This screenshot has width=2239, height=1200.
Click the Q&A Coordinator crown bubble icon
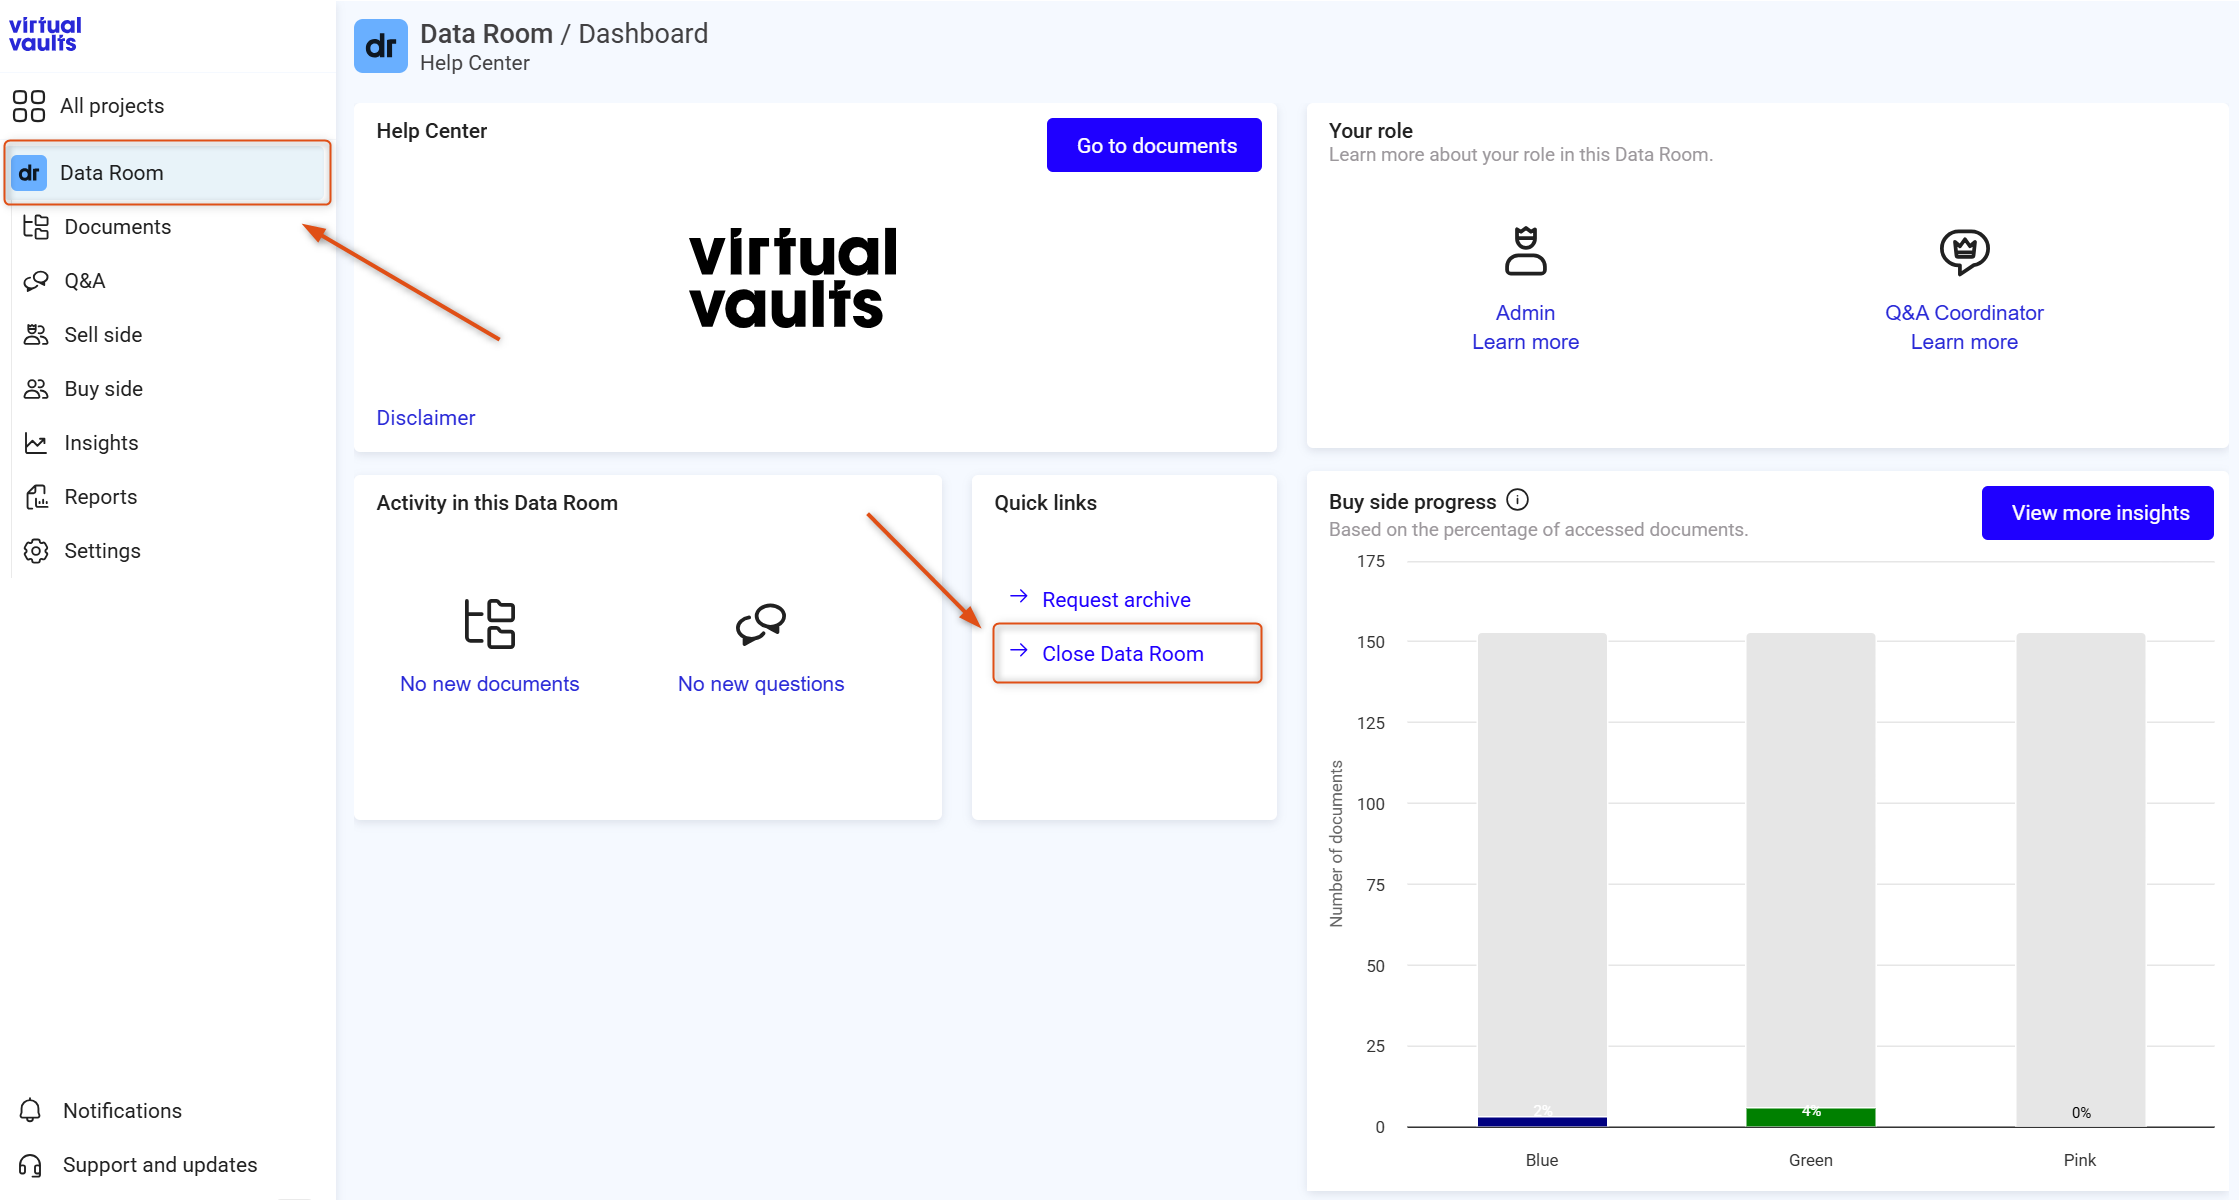point(1964,252)
